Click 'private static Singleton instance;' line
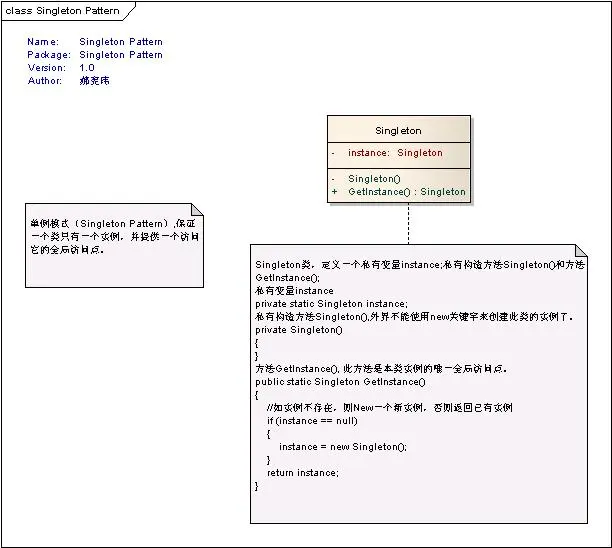This screenshot has height=548, width=612. point(331,304)
